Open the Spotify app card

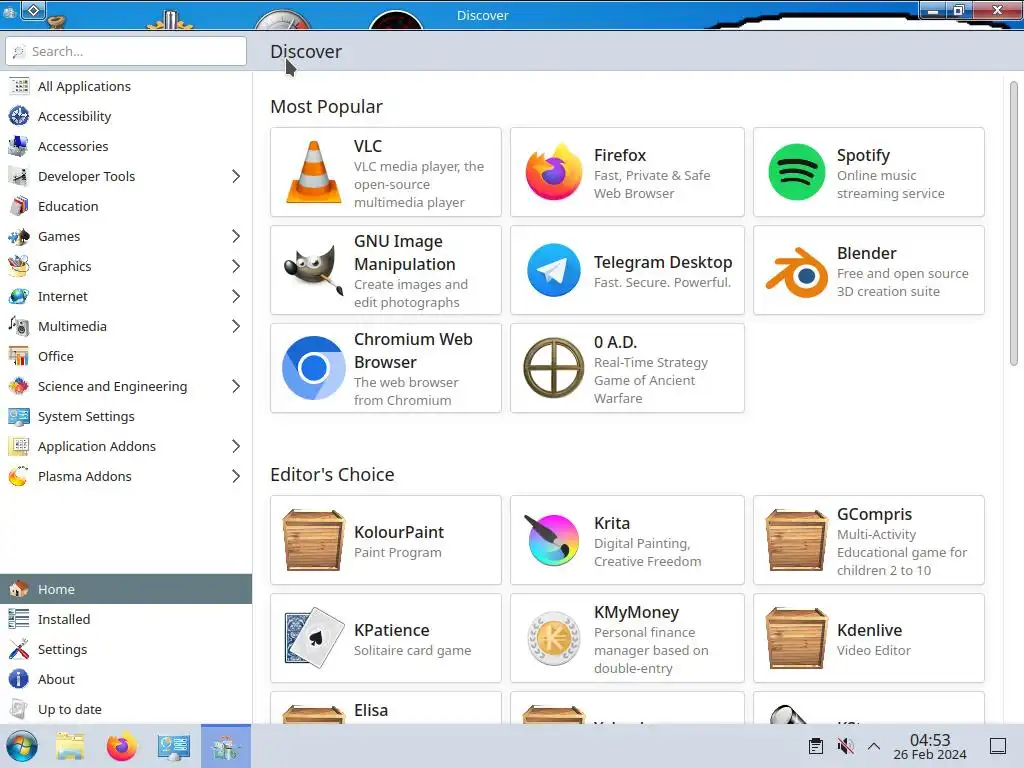[x=869, y=172]
